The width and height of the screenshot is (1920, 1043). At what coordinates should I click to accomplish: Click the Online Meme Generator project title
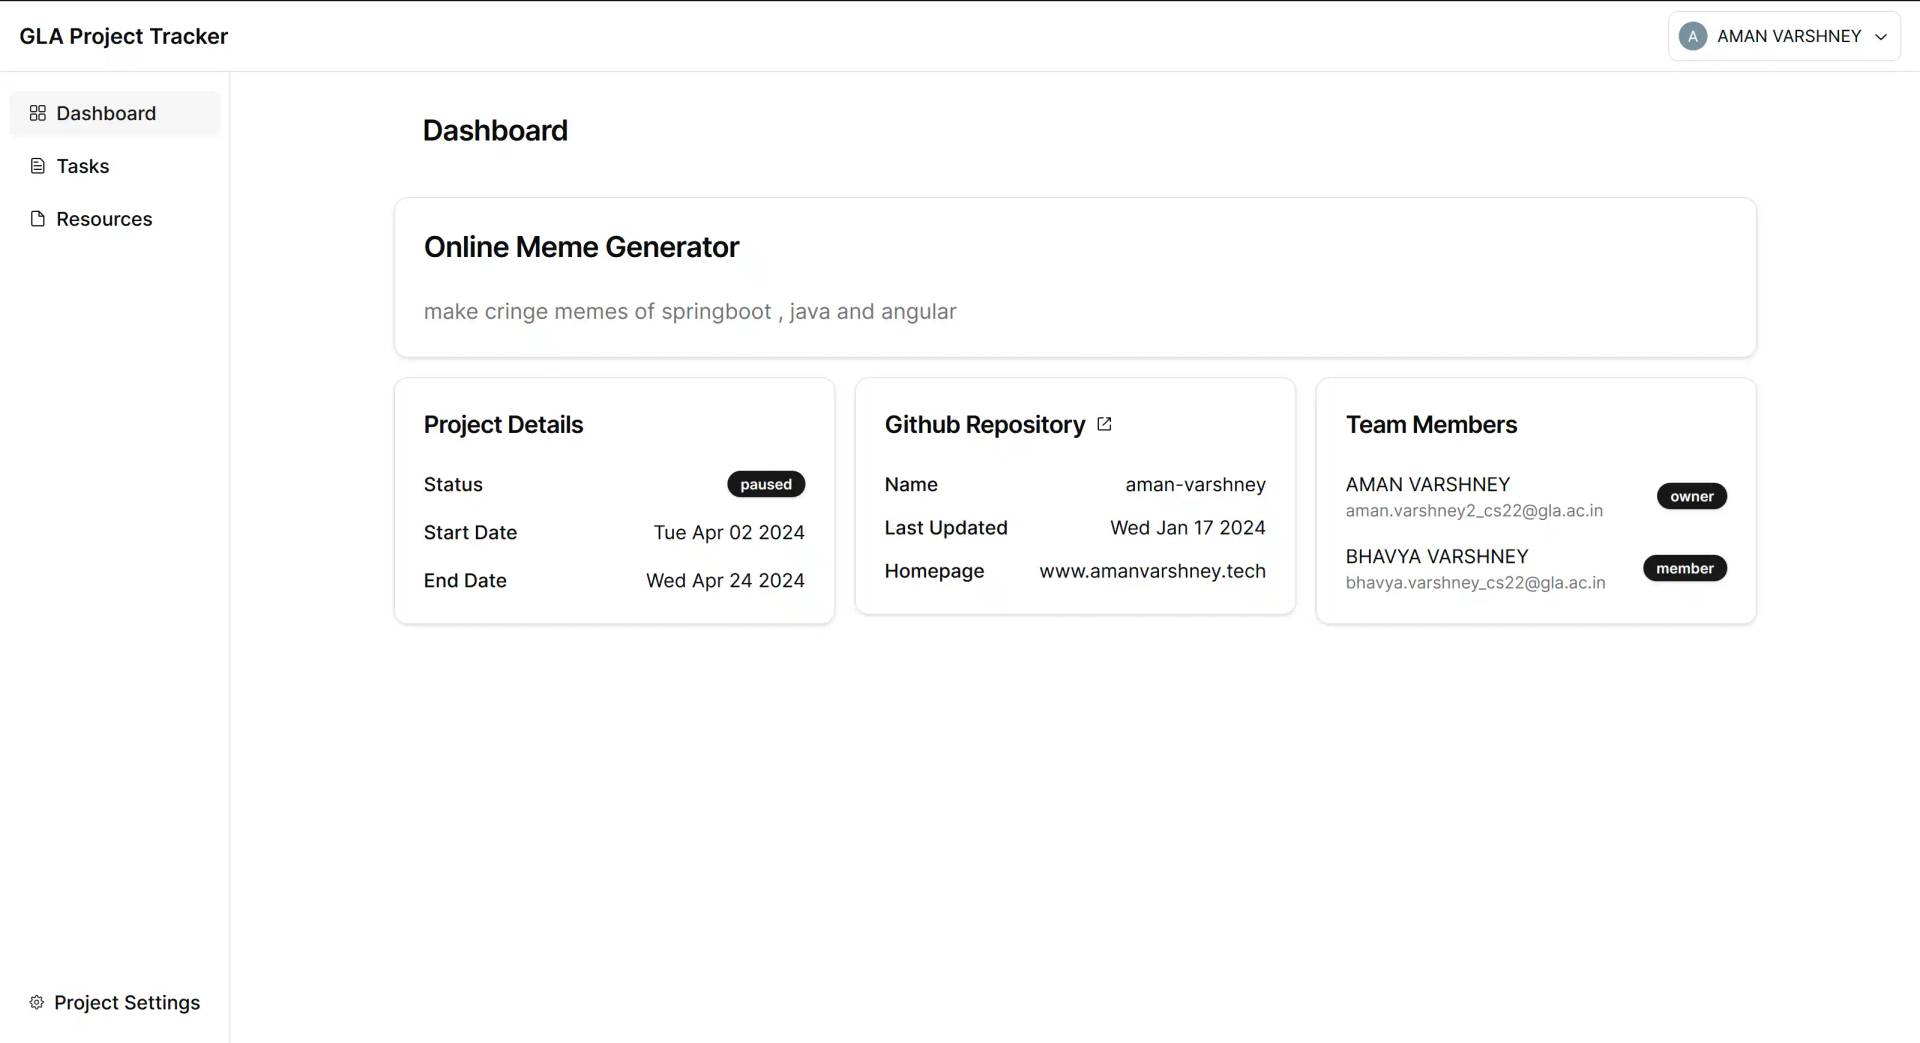[581, 247]
